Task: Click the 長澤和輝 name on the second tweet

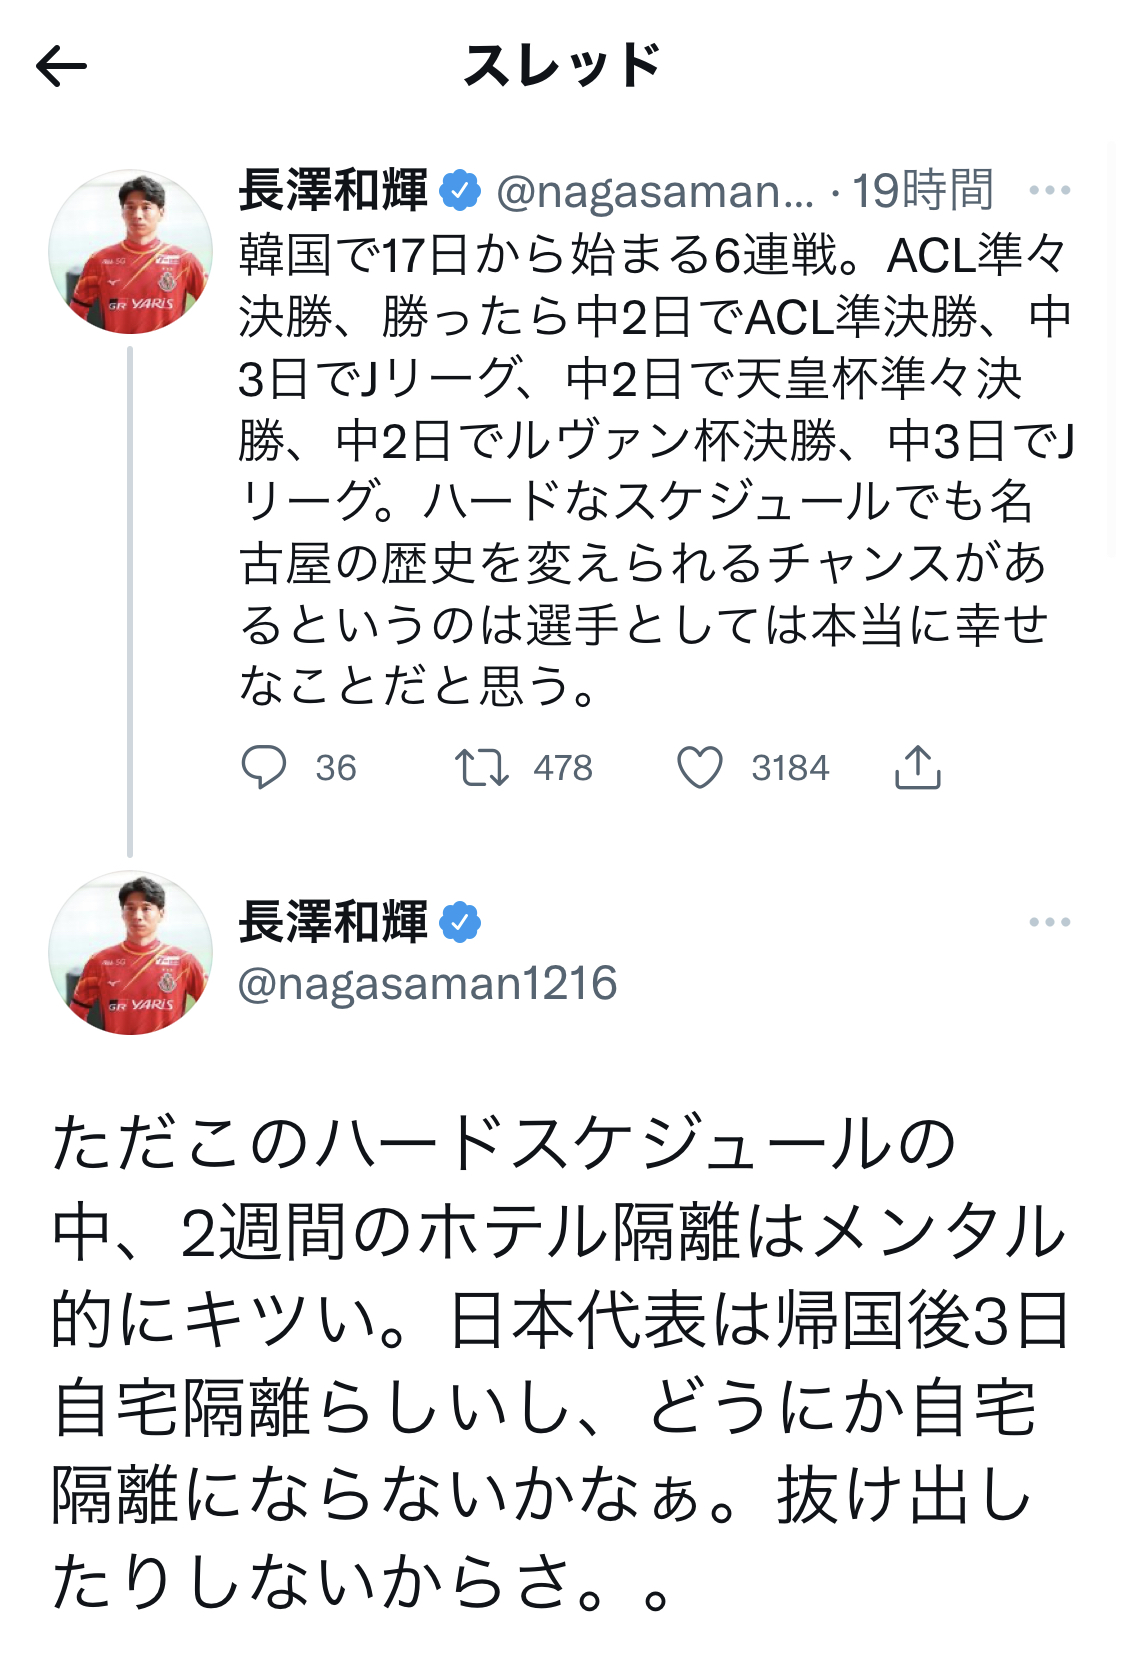Action: coord(333,922)
